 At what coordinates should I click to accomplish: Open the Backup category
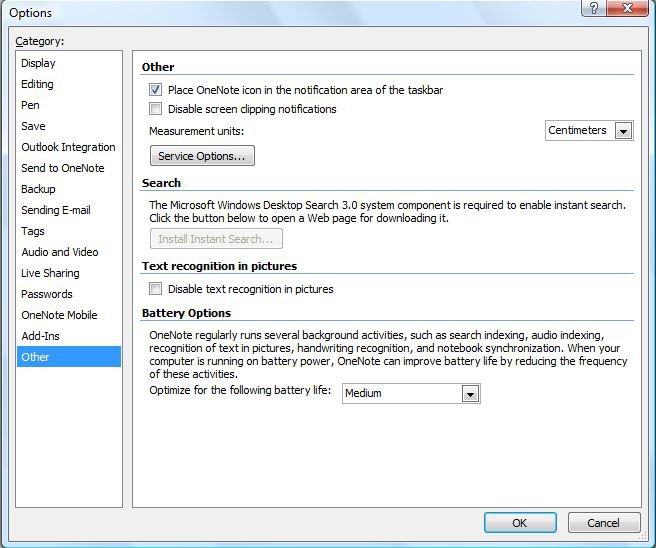click(x=69, y=189)
